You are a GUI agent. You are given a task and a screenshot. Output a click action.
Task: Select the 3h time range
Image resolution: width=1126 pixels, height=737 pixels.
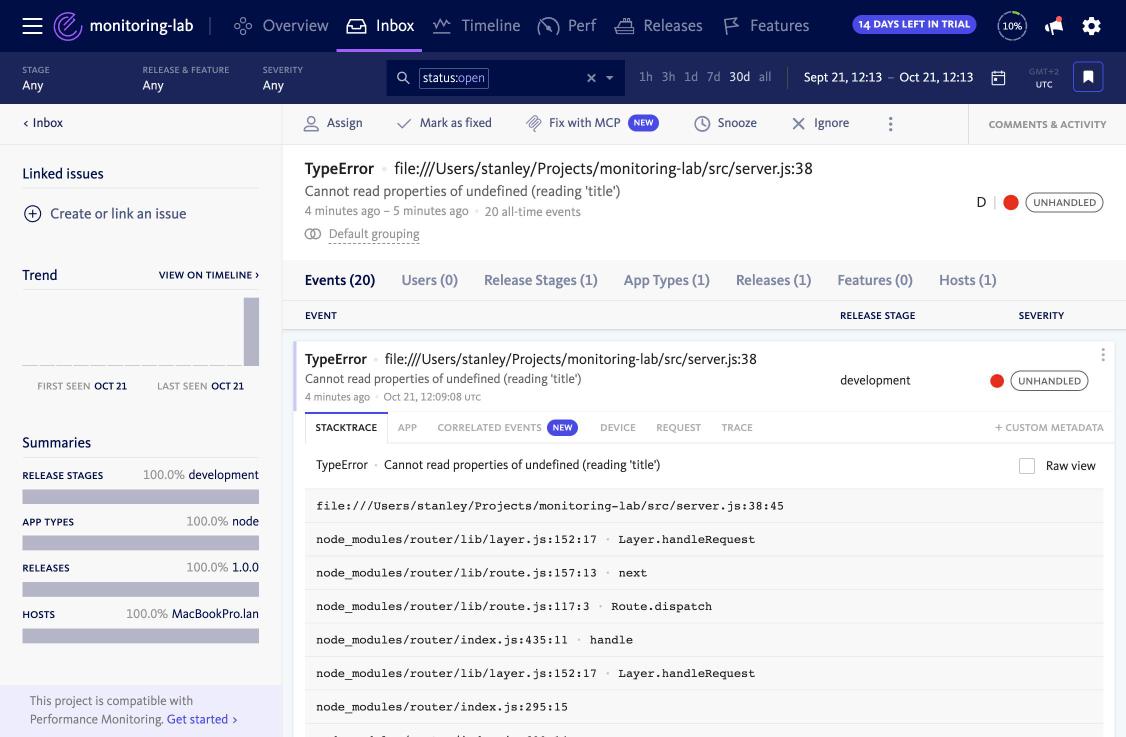(x=668, y=77)
